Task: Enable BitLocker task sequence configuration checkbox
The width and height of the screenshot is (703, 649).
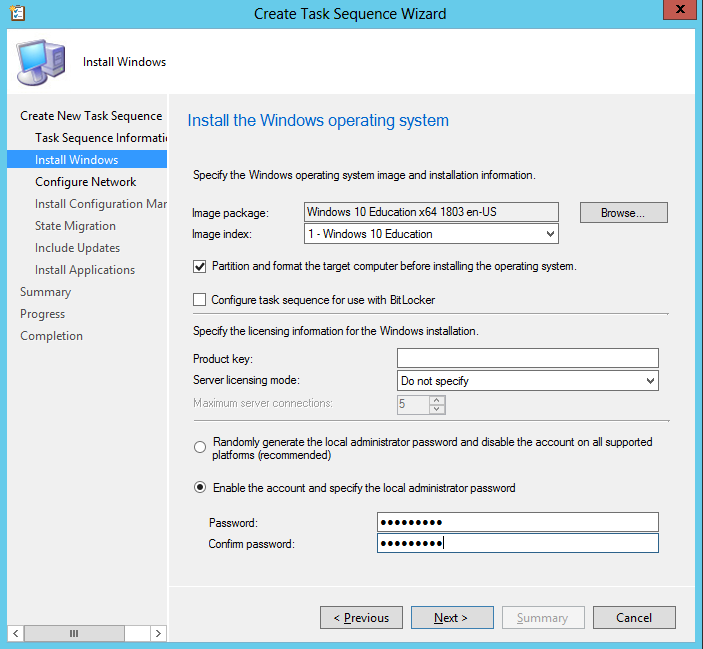Action: (200, 299)
